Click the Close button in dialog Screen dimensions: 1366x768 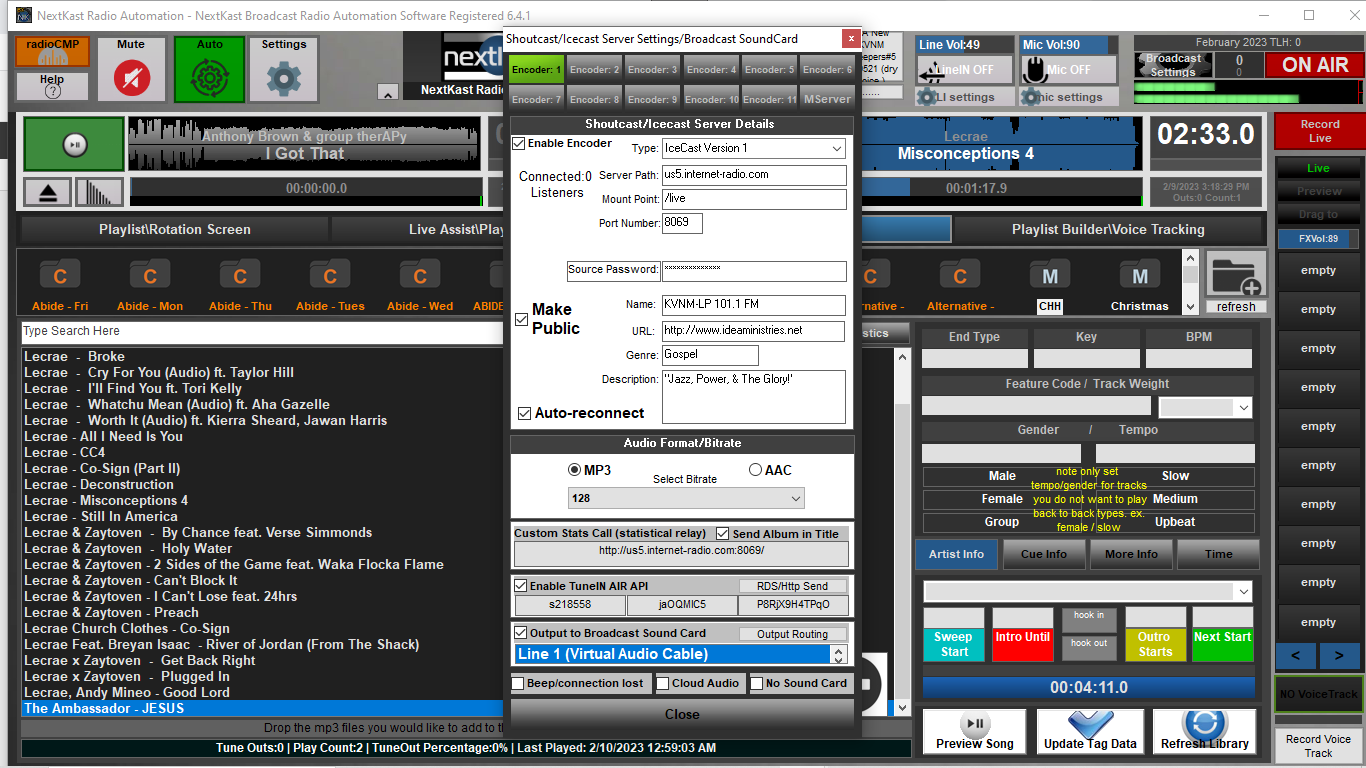[682, 714]
